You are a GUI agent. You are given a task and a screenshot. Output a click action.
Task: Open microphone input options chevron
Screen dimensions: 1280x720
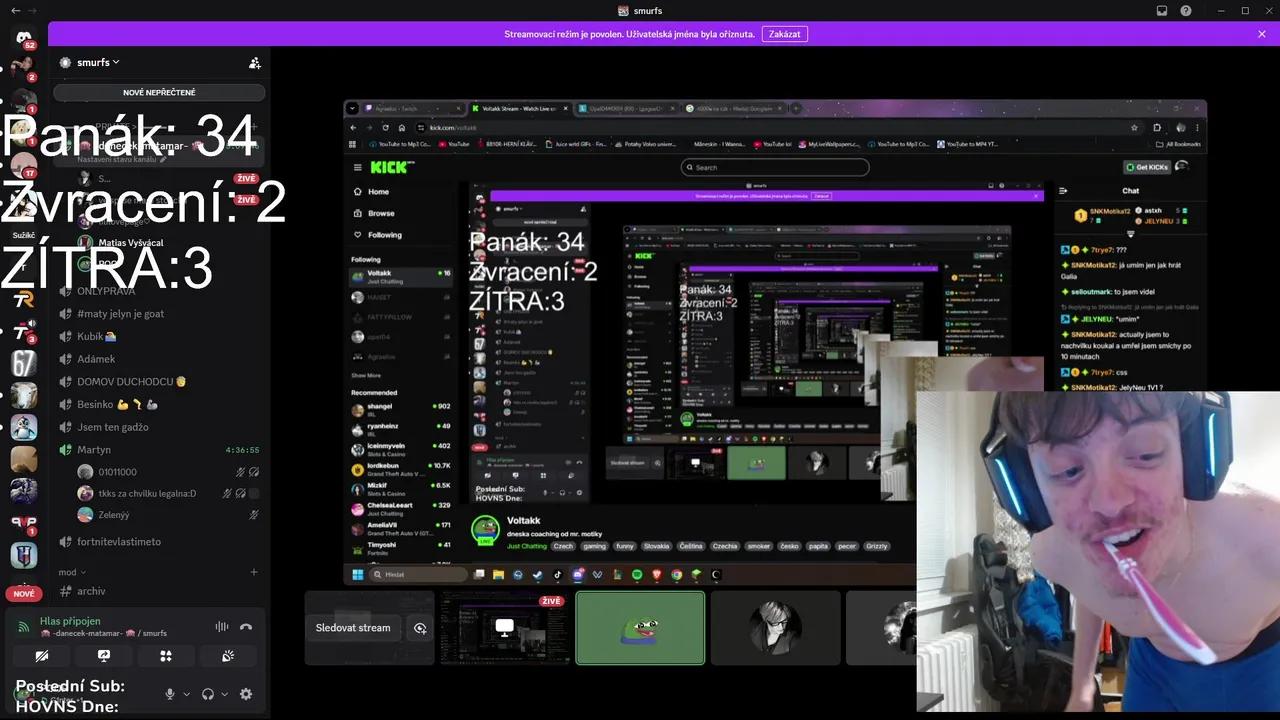click(x=186, y=694)
